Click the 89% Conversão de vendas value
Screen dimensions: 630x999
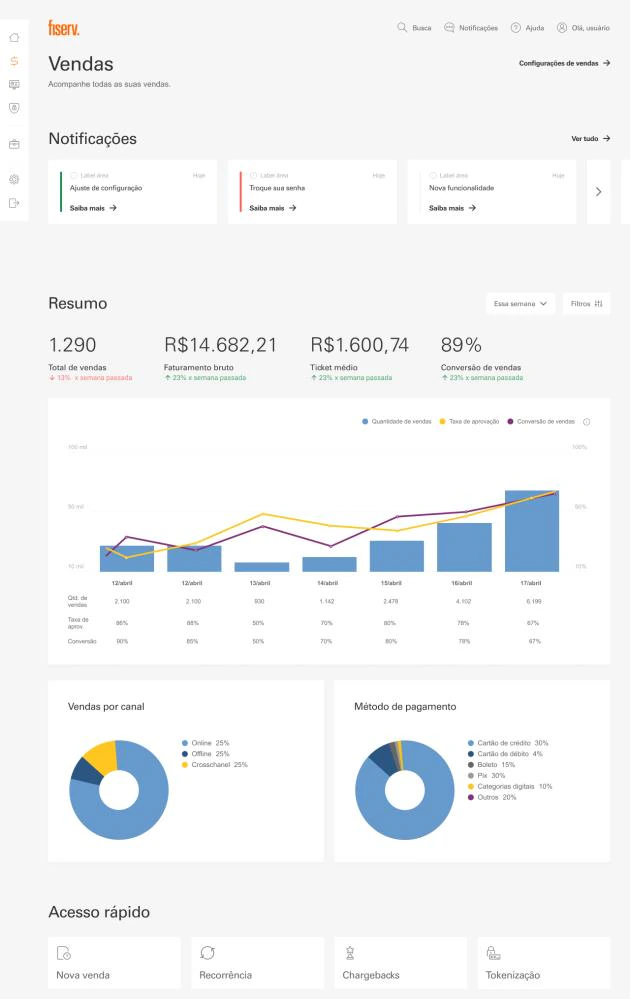point(461,345)
